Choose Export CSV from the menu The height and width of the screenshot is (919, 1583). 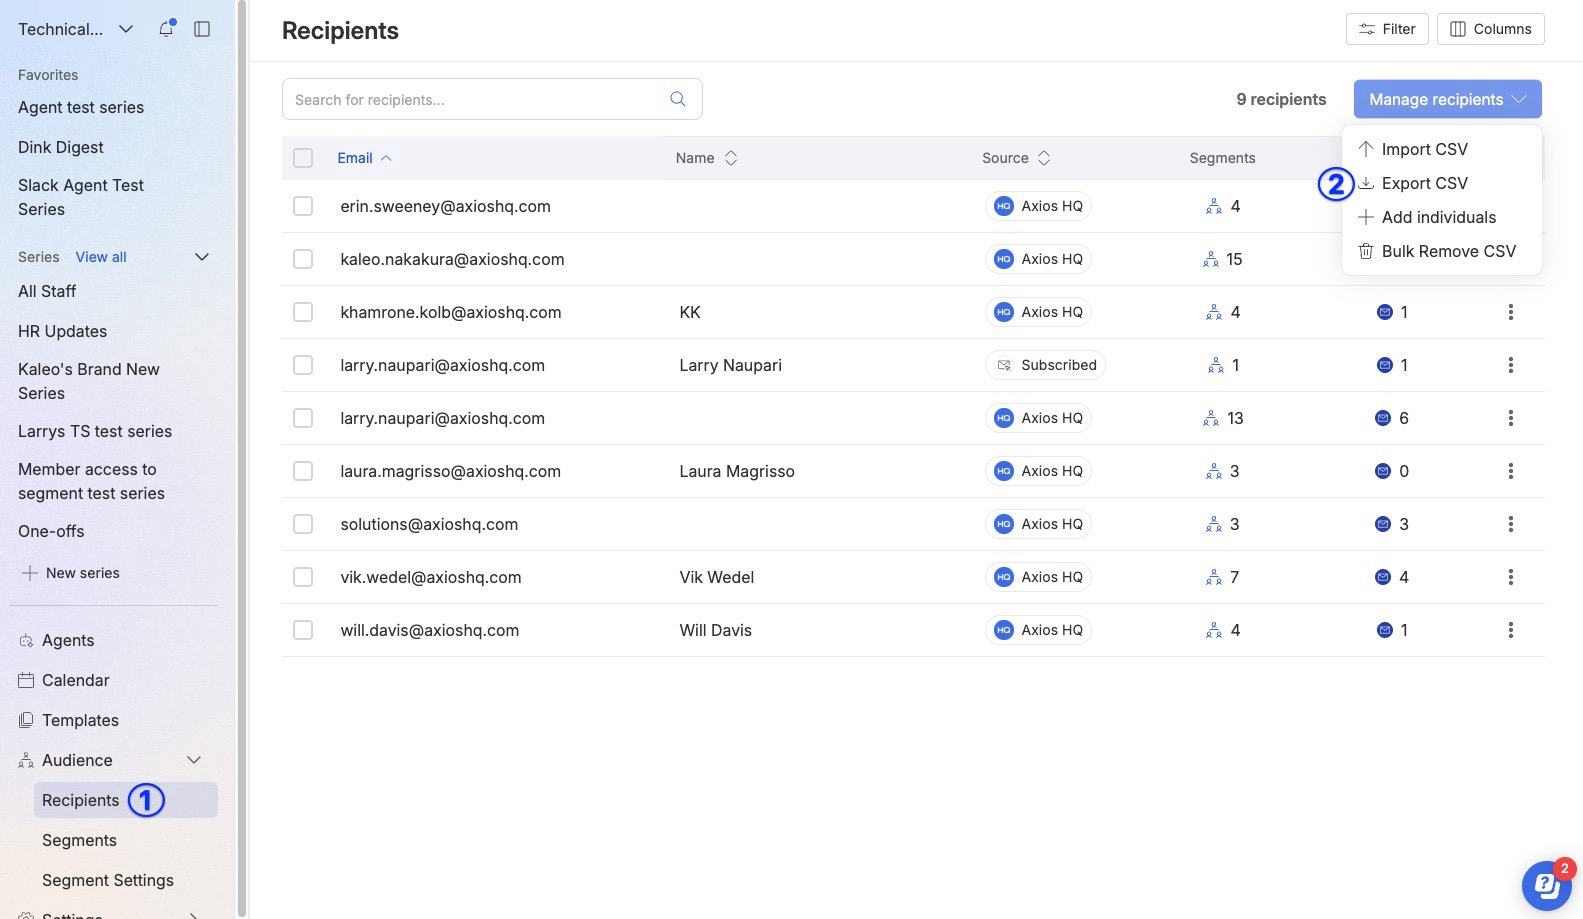point(1424,183)
